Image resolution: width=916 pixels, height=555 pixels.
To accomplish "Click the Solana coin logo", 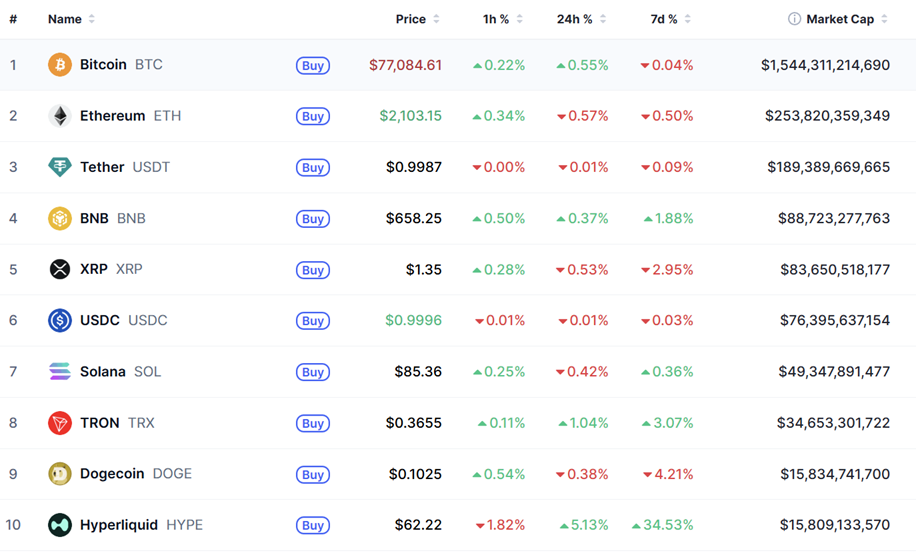I will tap(60, 372).
